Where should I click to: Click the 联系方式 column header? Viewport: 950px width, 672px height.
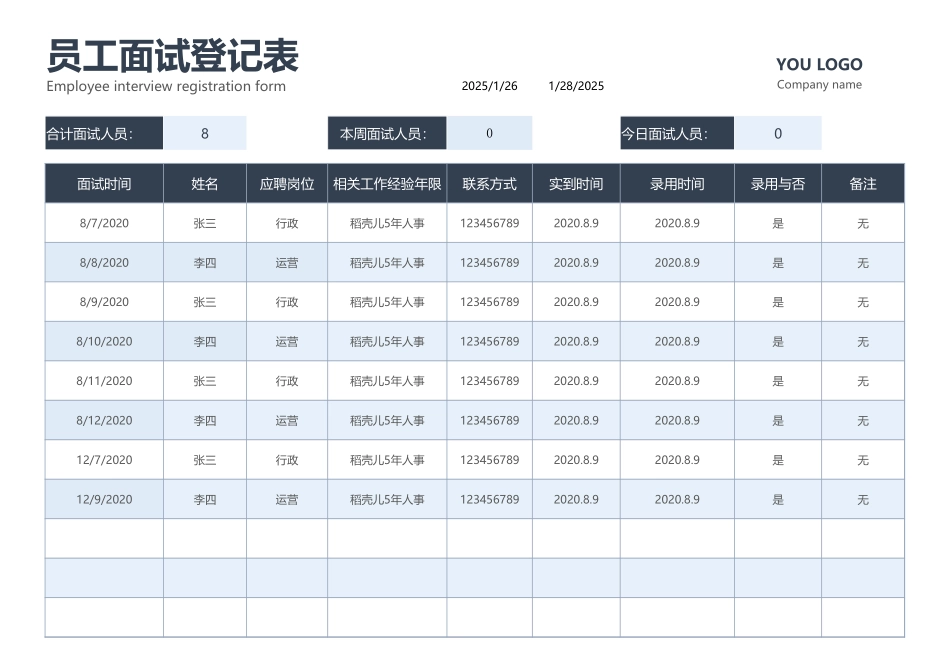point(489,183)
